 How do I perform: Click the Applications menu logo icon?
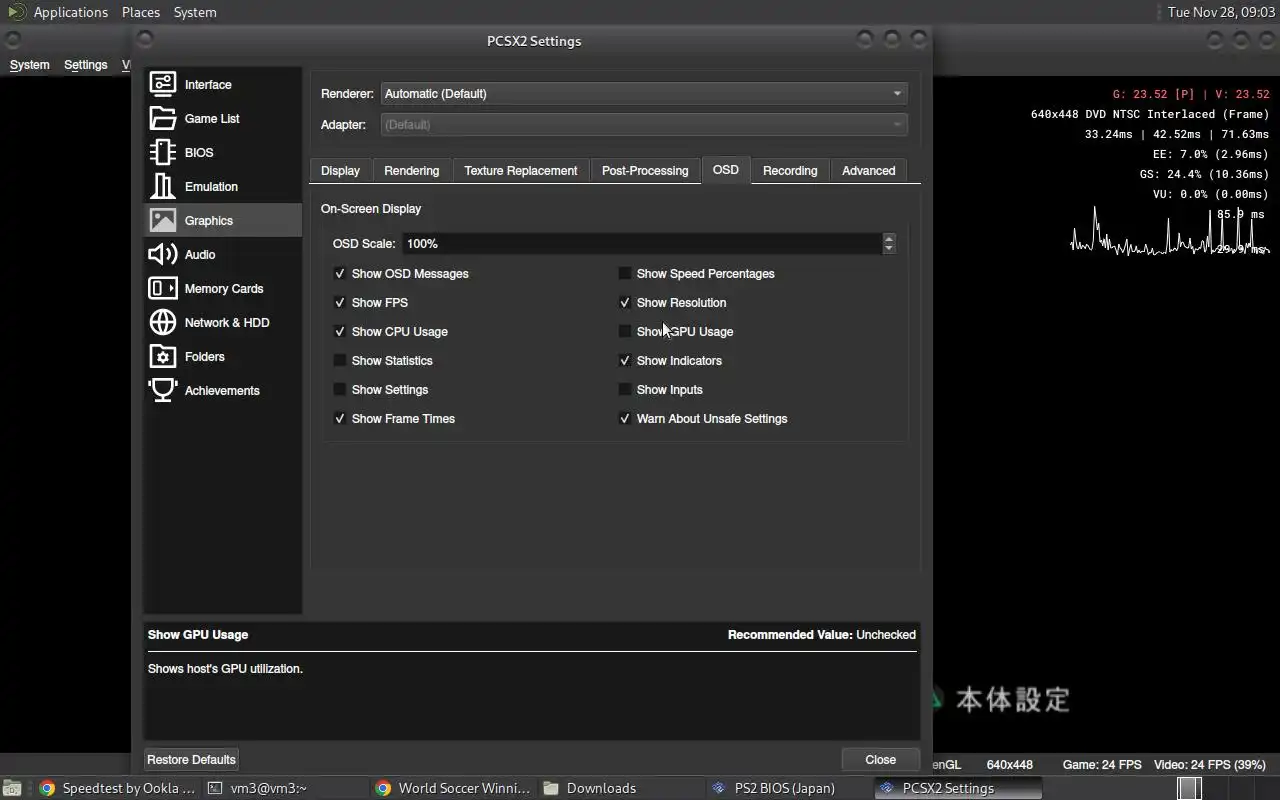[x=17, y=12]
